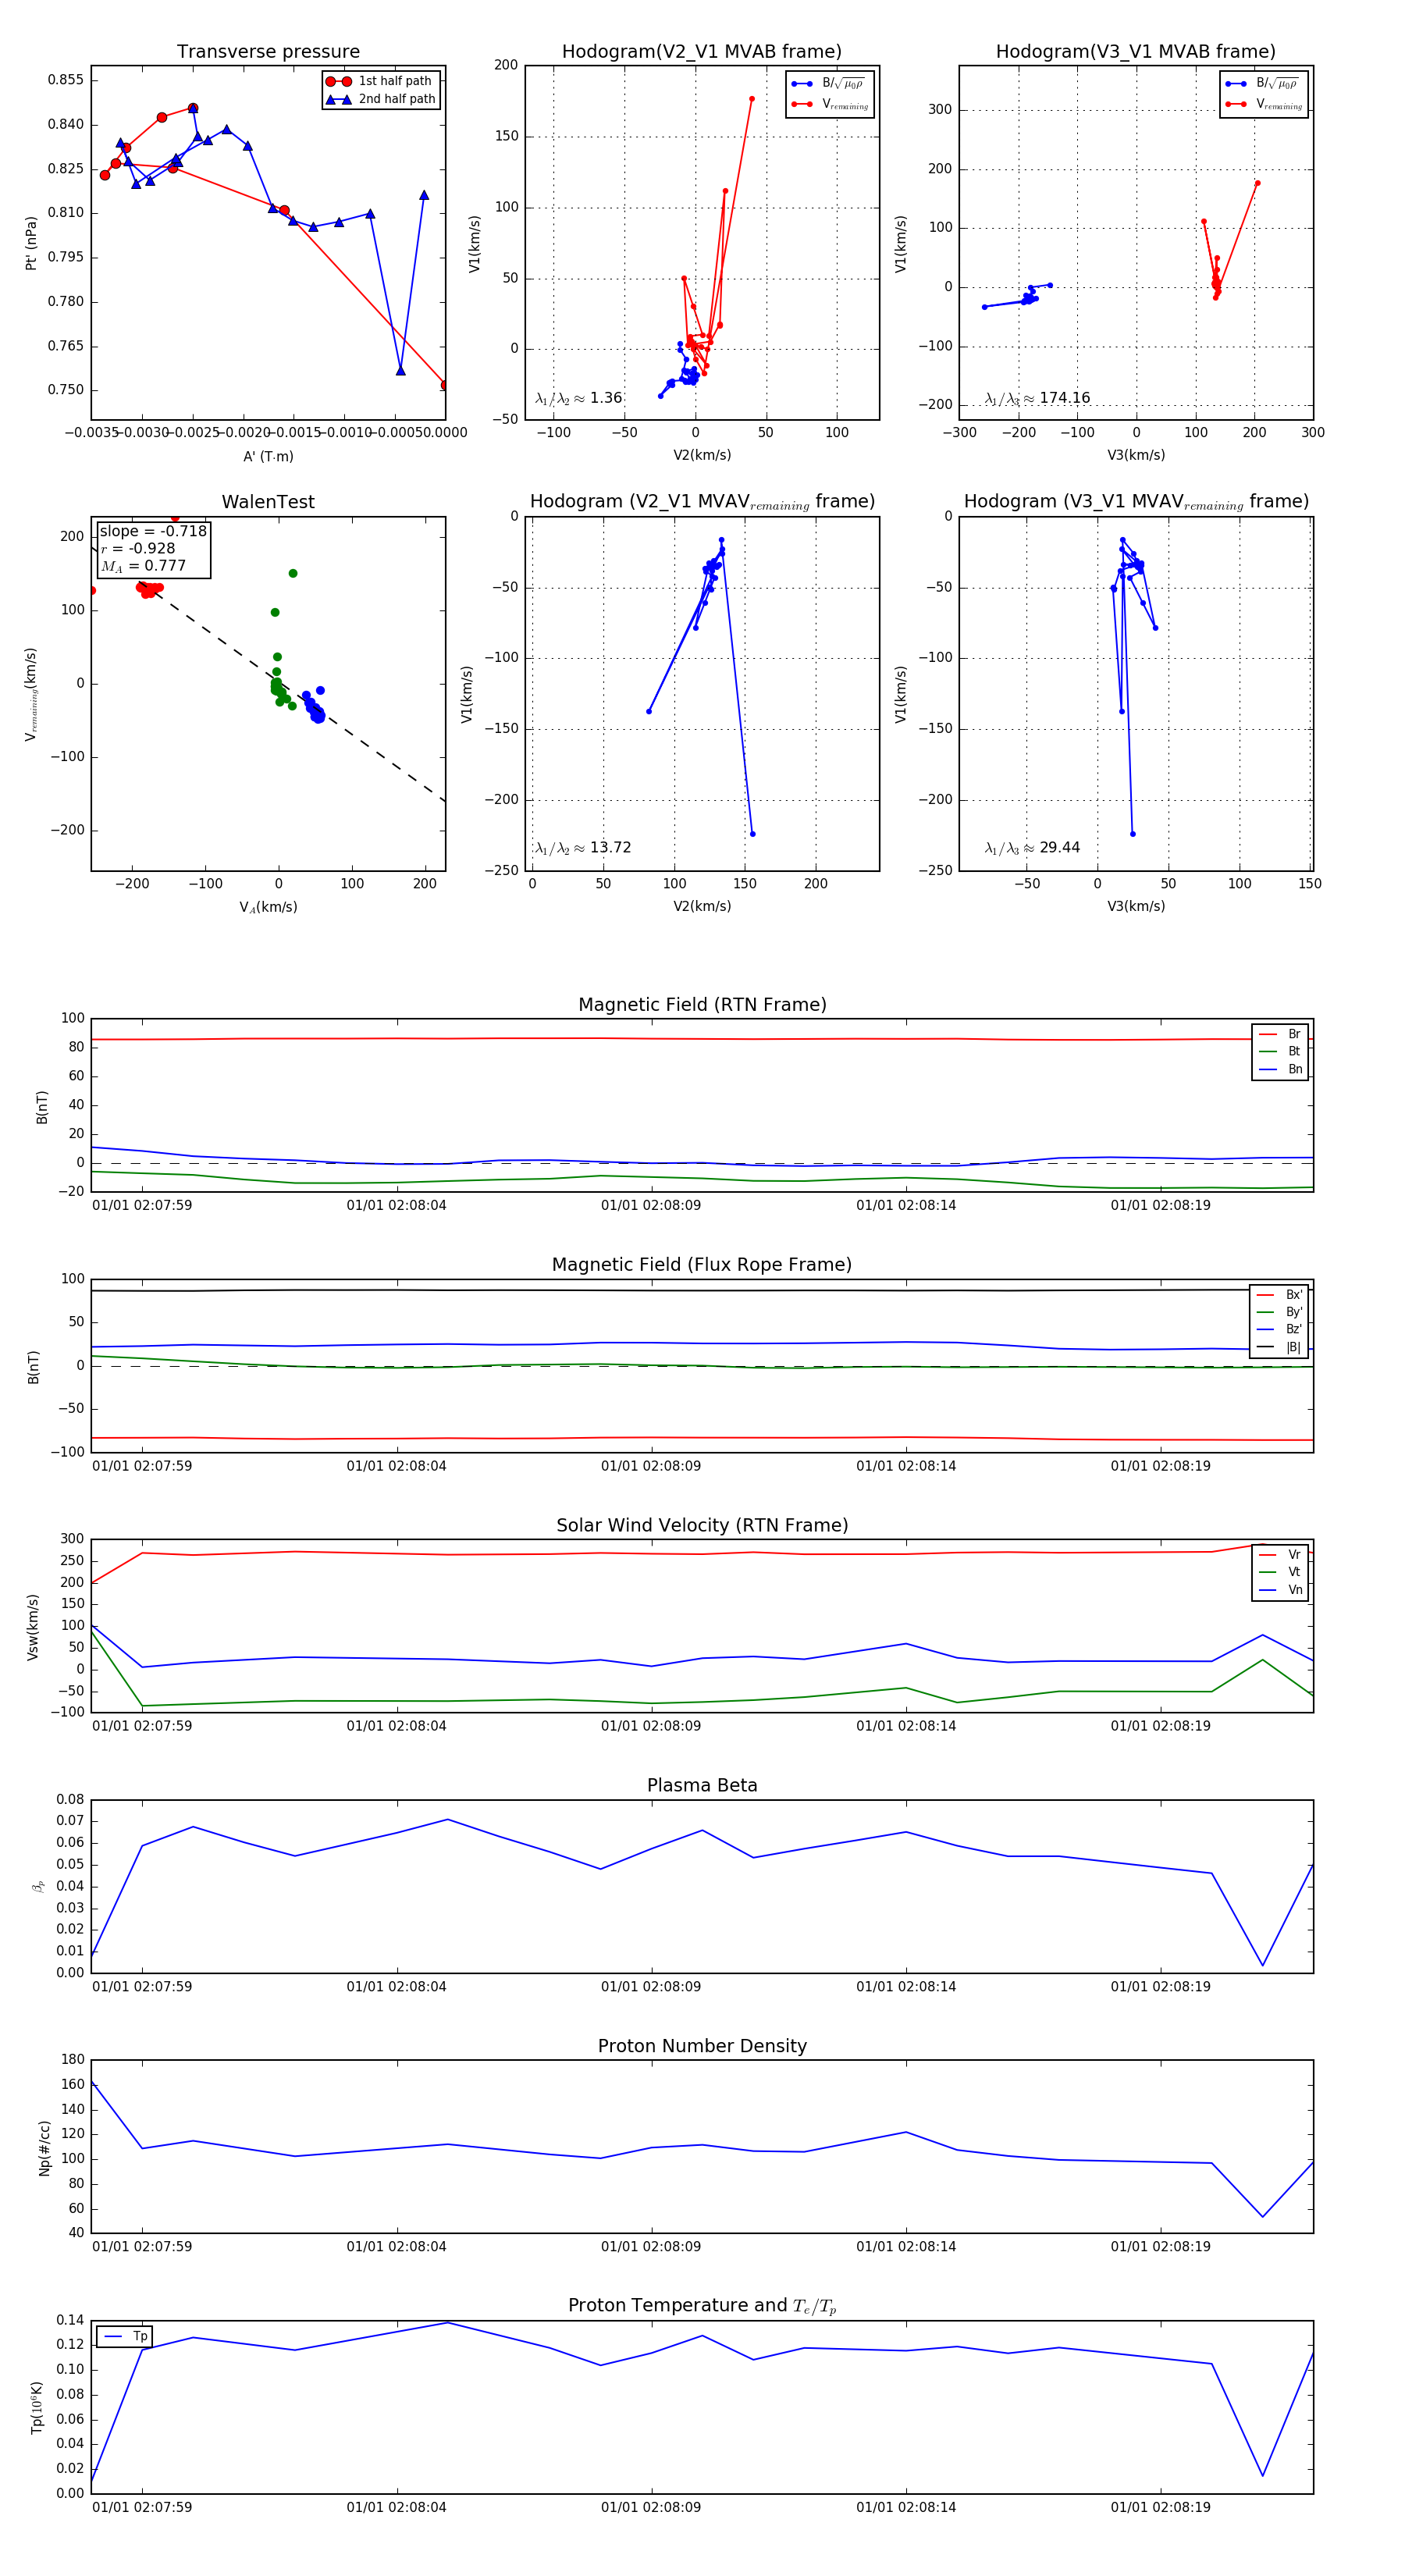1405x2576 pixels.
Task: Click the lowest blue point in V2_V1 MVAV hodogram
Action: 753,834
